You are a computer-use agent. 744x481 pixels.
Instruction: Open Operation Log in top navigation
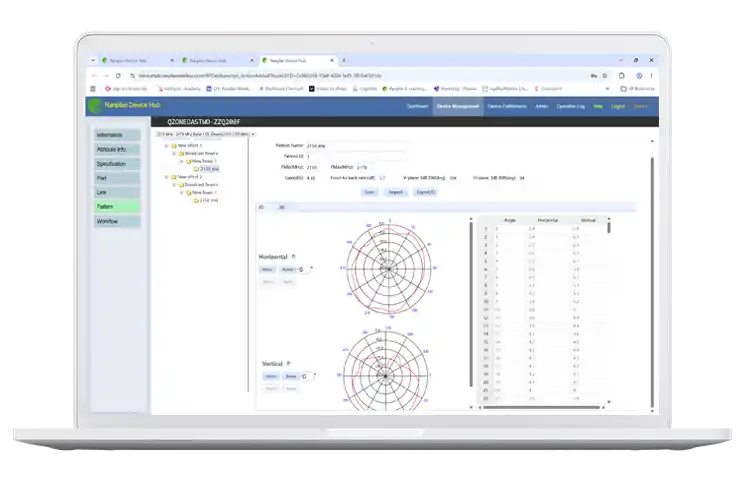(570, 106)
